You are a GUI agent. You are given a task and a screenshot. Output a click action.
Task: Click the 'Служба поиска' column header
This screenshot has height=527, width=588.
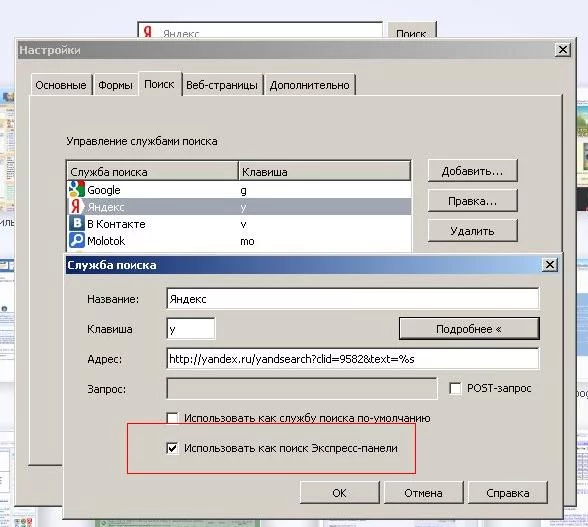pyautogui.click(x=152, y=171)
